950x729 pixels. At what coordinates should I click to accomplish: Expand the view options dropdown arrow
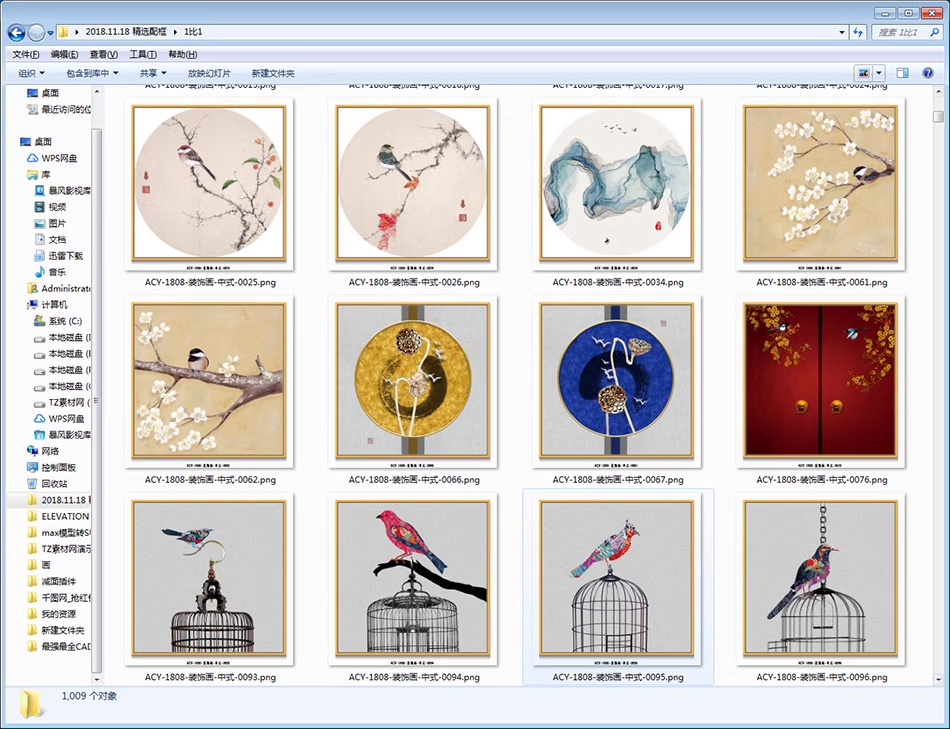(879, 73)
